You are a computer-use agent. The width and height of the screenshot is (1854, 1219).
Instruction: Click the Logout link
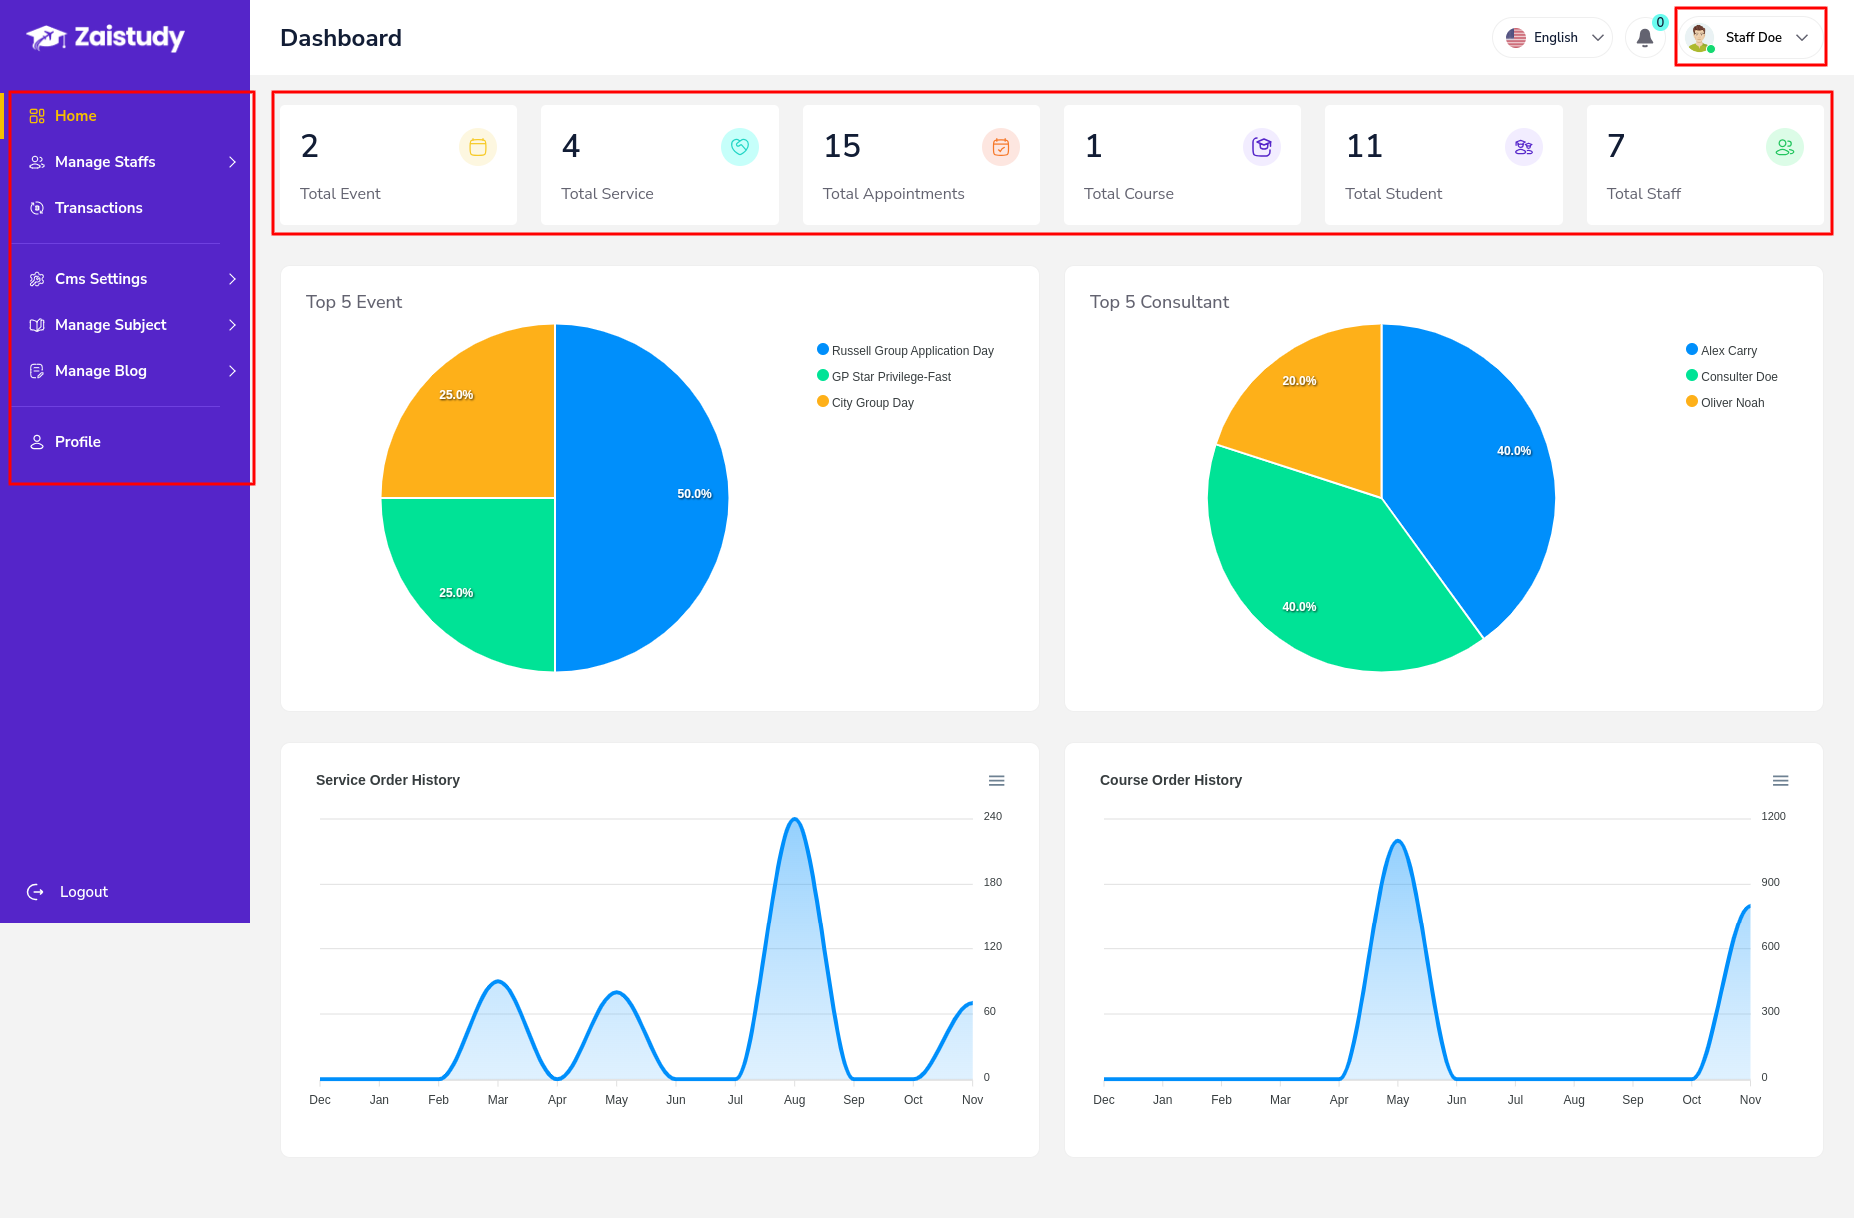(68, 892)
